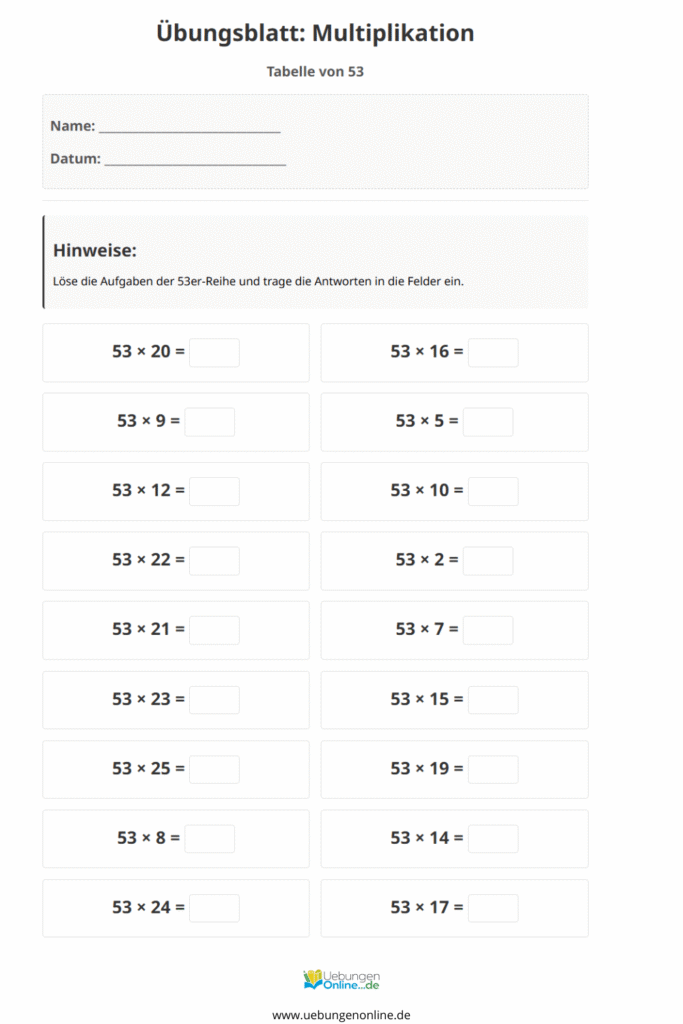Viewport: 683px width, 1024px height.
Task: Select the answer field for 53 × 9
Action: pos(210,422)
